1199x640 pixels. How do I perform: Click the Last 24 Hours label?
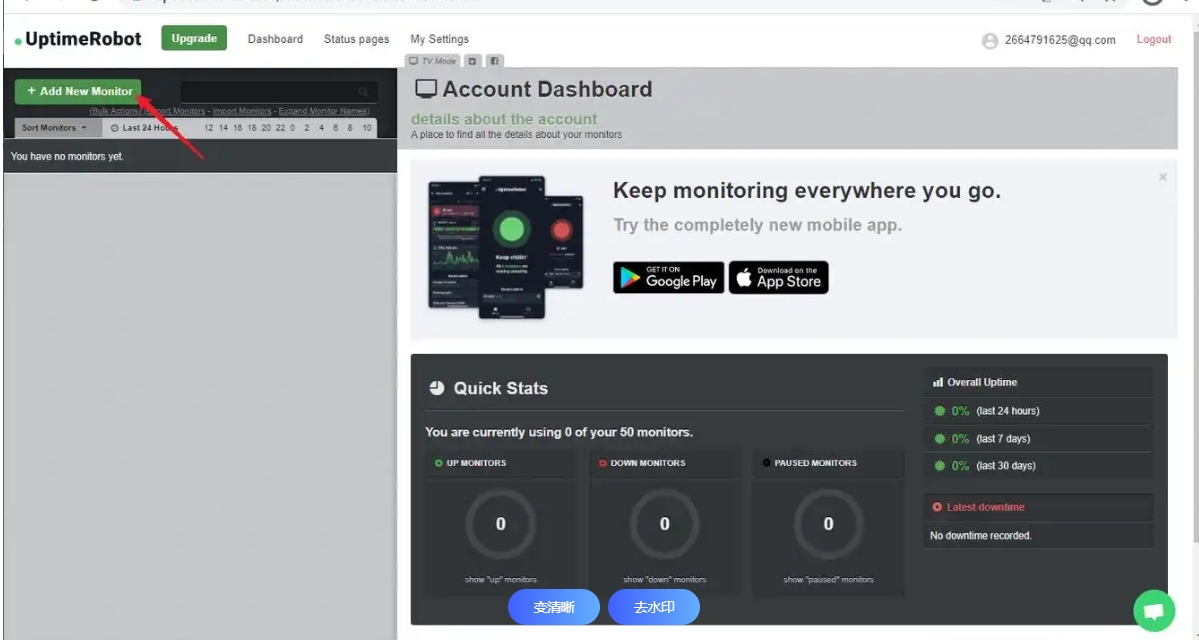point(145,128)
